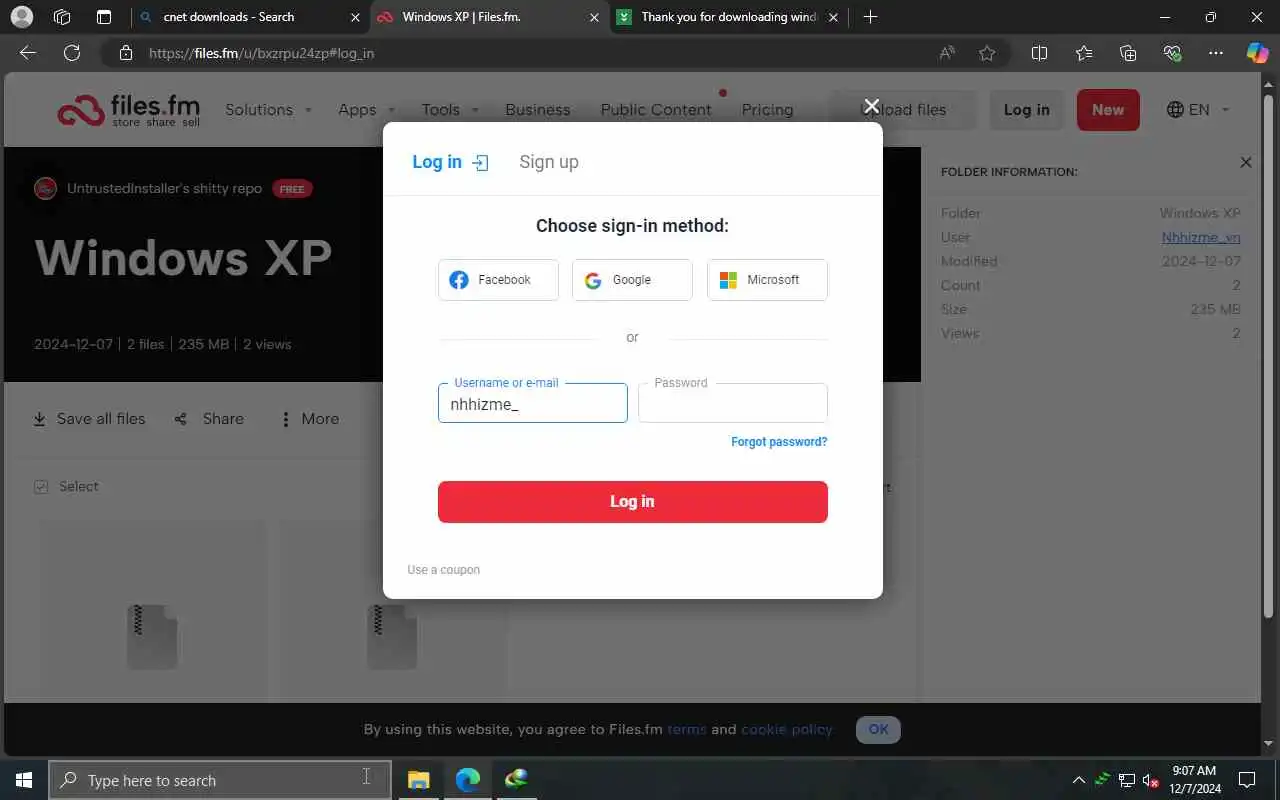Click the red Log in button
The image size is (1280, 800).
[x=632, y=502]
